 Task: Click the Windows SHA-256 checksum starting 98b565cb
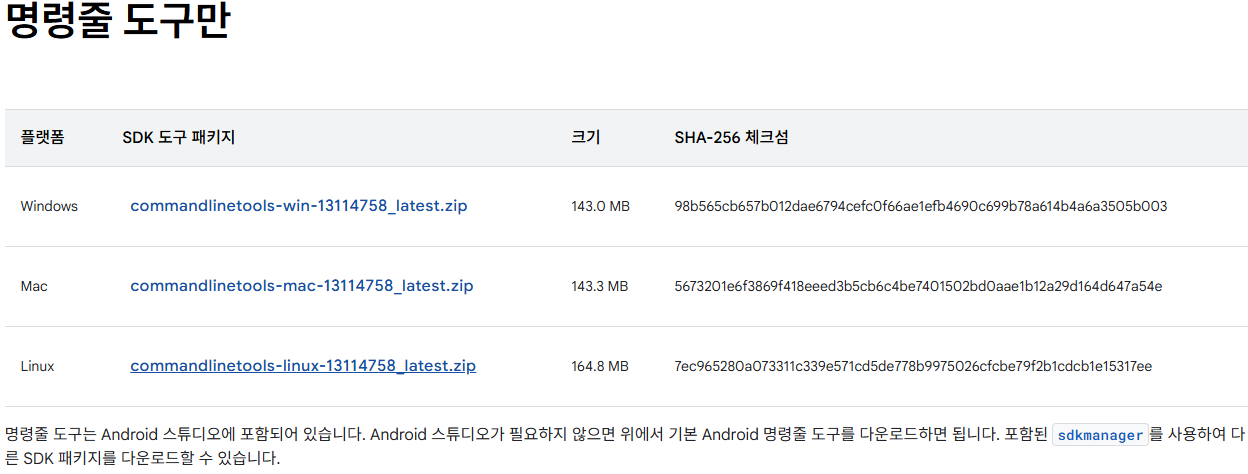[x=920, y=206]
